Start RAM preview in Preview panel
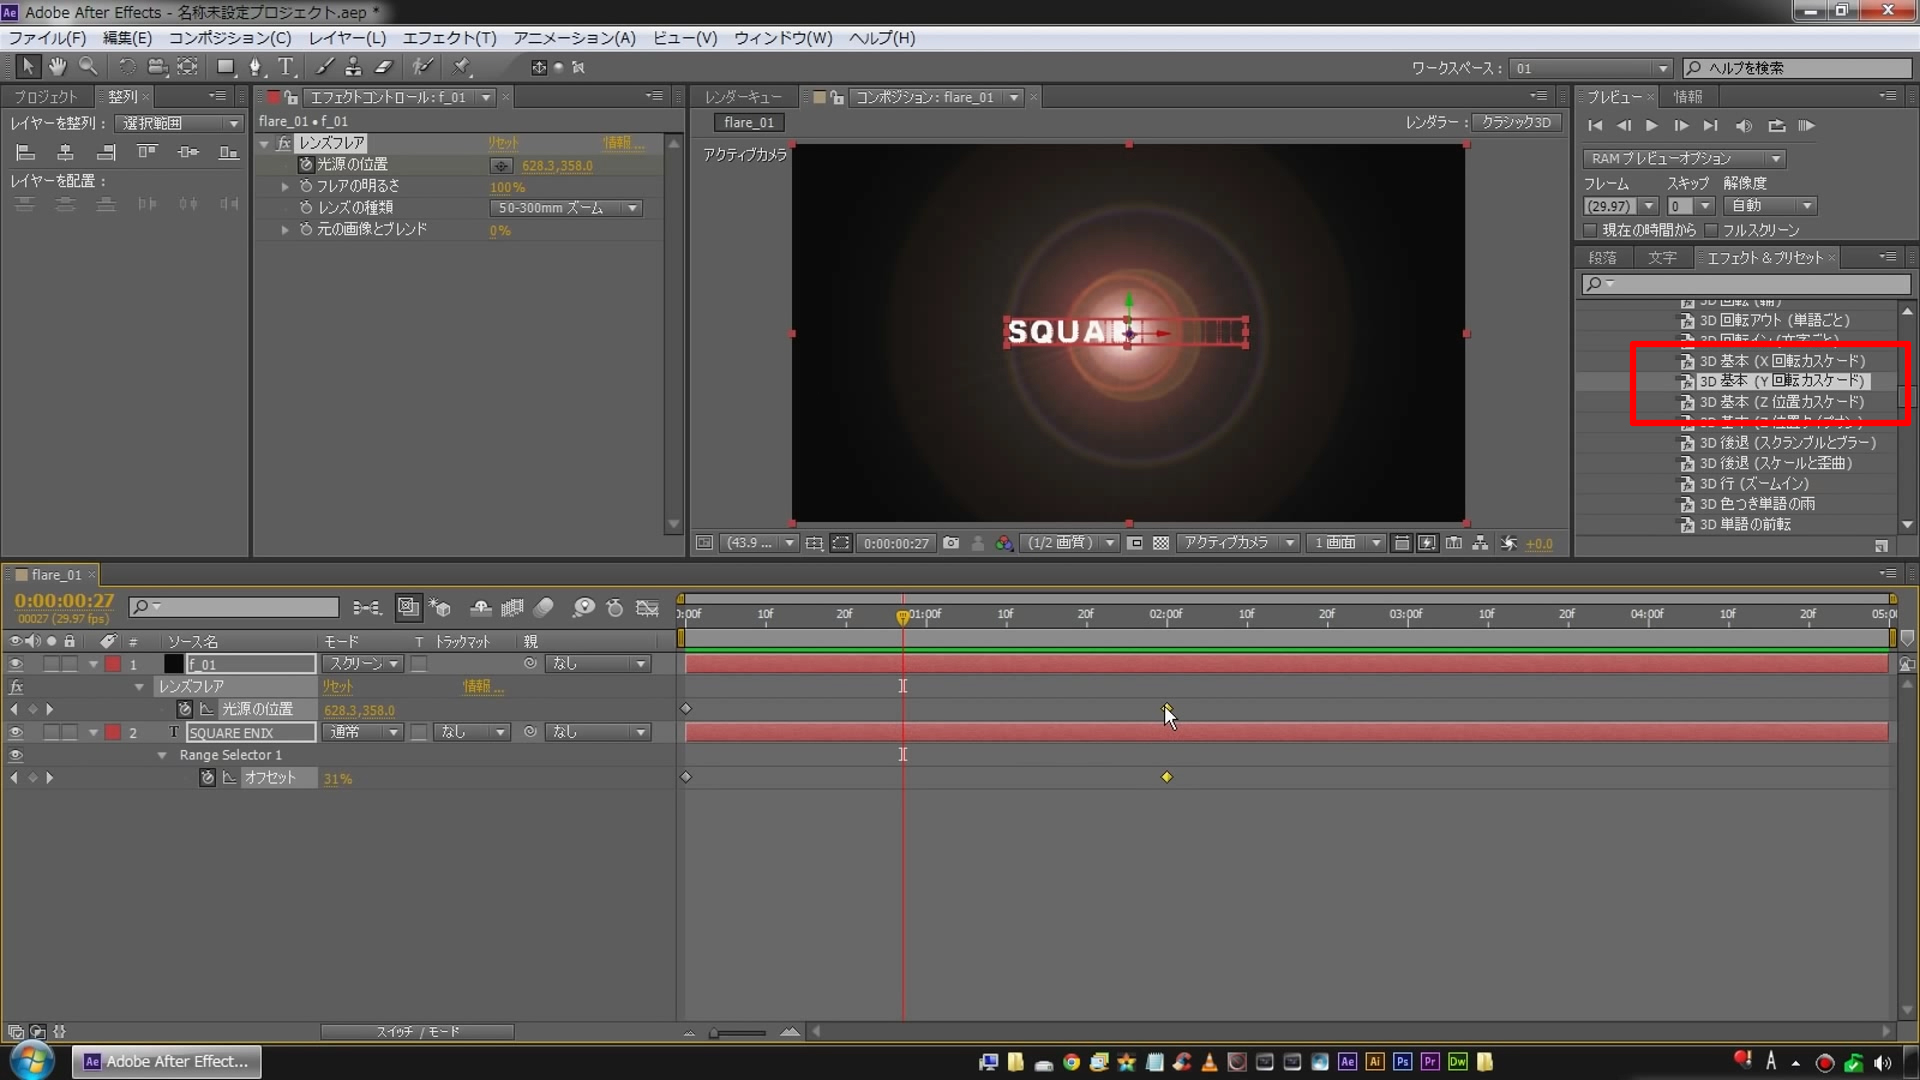The image size is (1920, 1080). [x=1806, y=126]
